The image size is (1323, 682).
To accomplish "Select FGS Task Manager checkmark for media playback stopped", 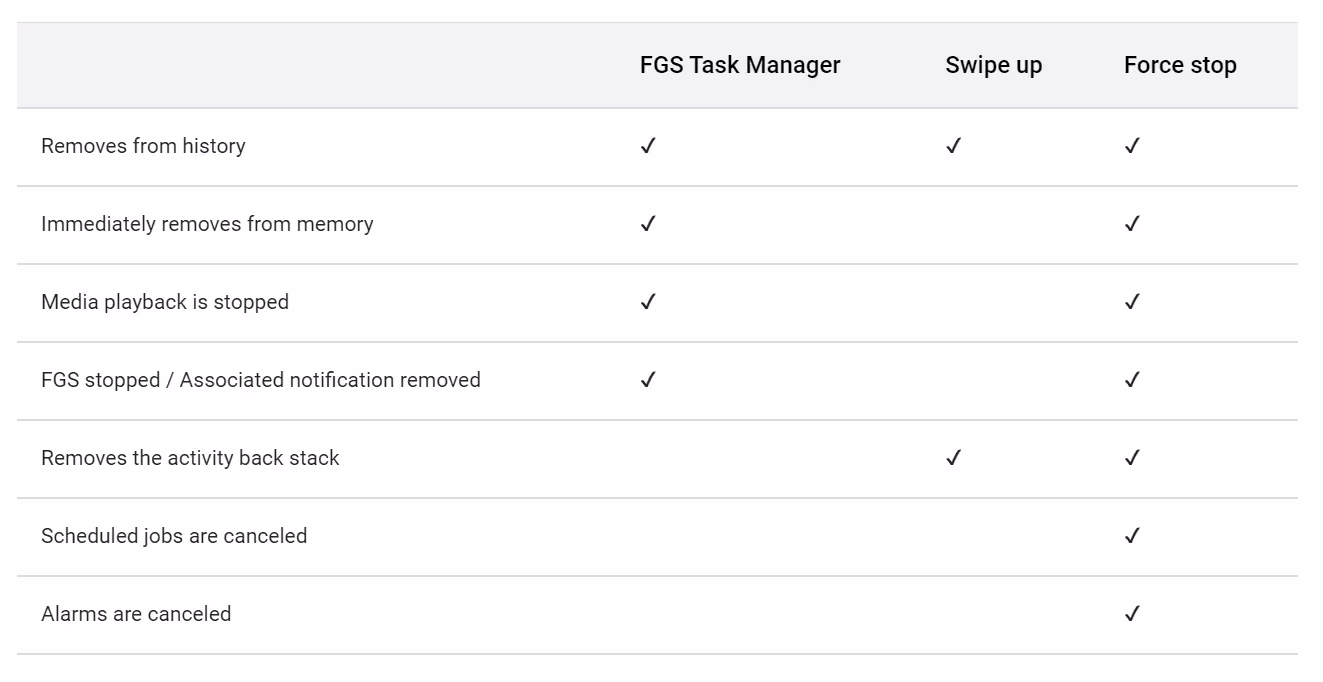I will point(648,302).
